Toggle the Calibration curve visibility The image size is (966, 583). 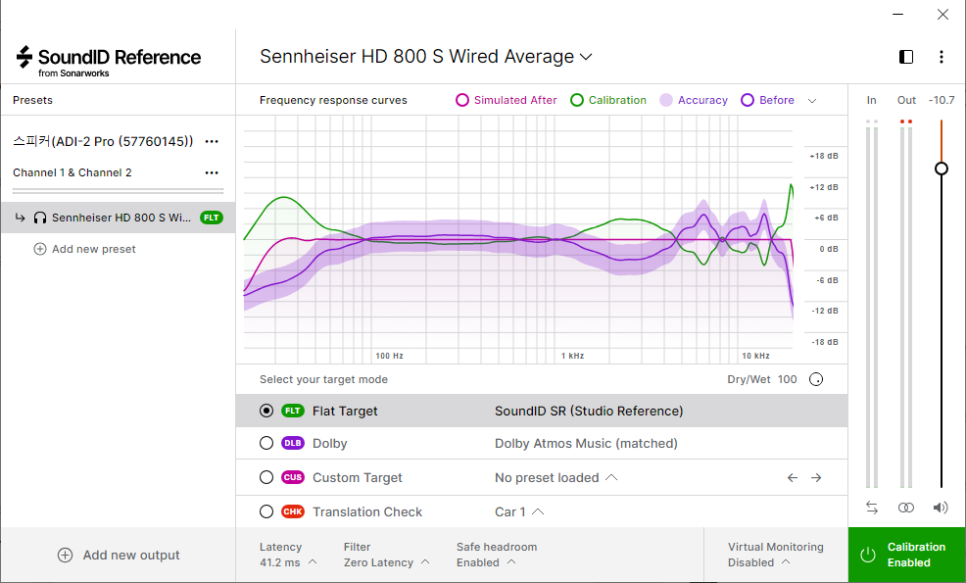(x=608, y=100)
